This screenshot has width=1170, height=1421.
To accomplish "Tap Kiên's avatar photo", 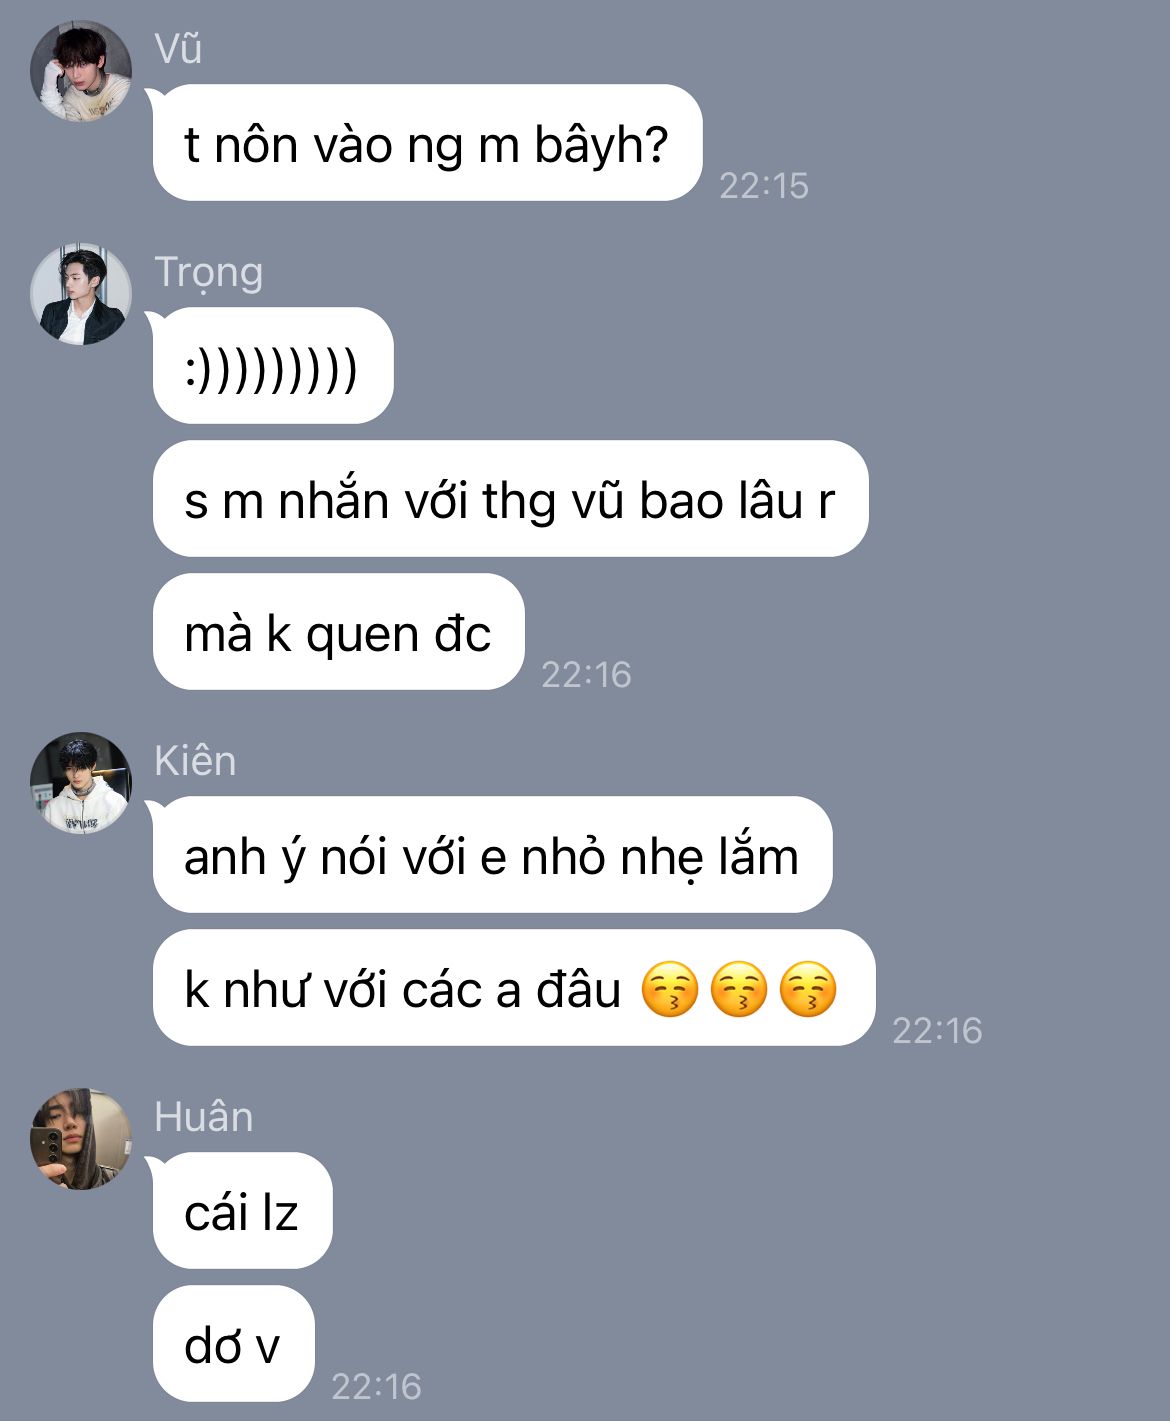I will 81,783.
